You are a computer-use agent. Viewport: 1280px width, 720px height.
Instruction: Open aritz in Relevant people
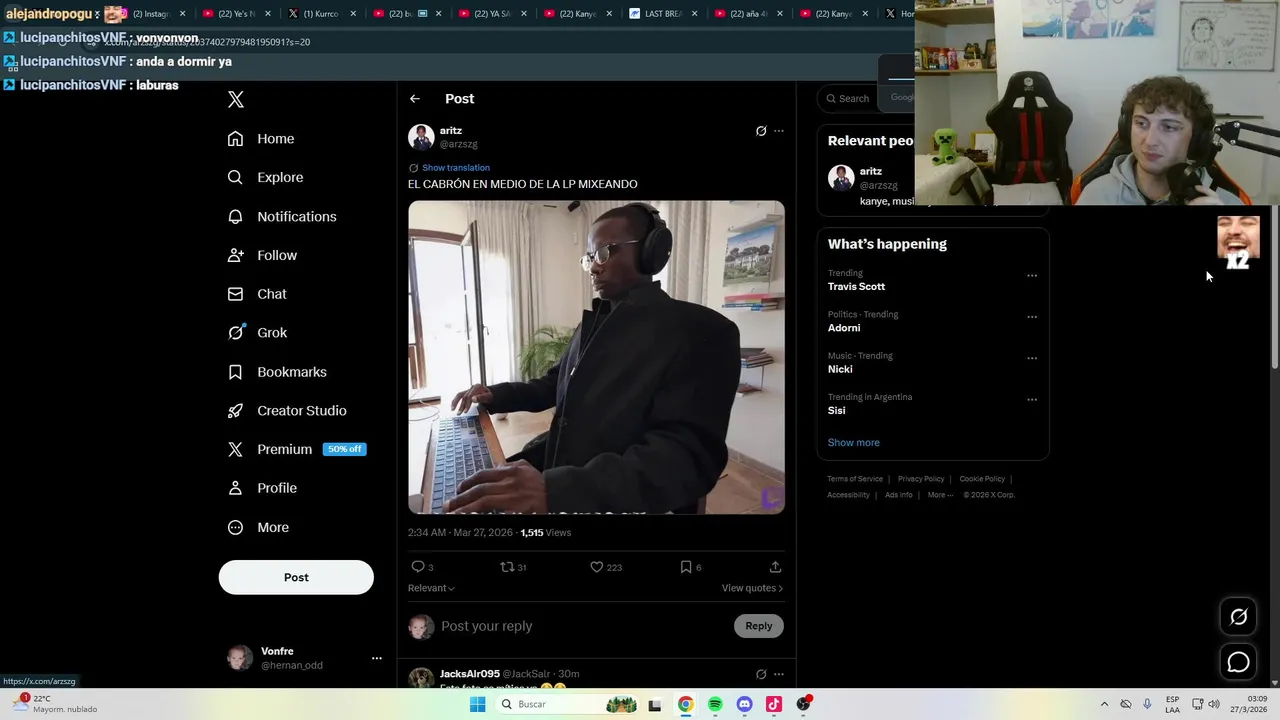(x=871, y=171)
